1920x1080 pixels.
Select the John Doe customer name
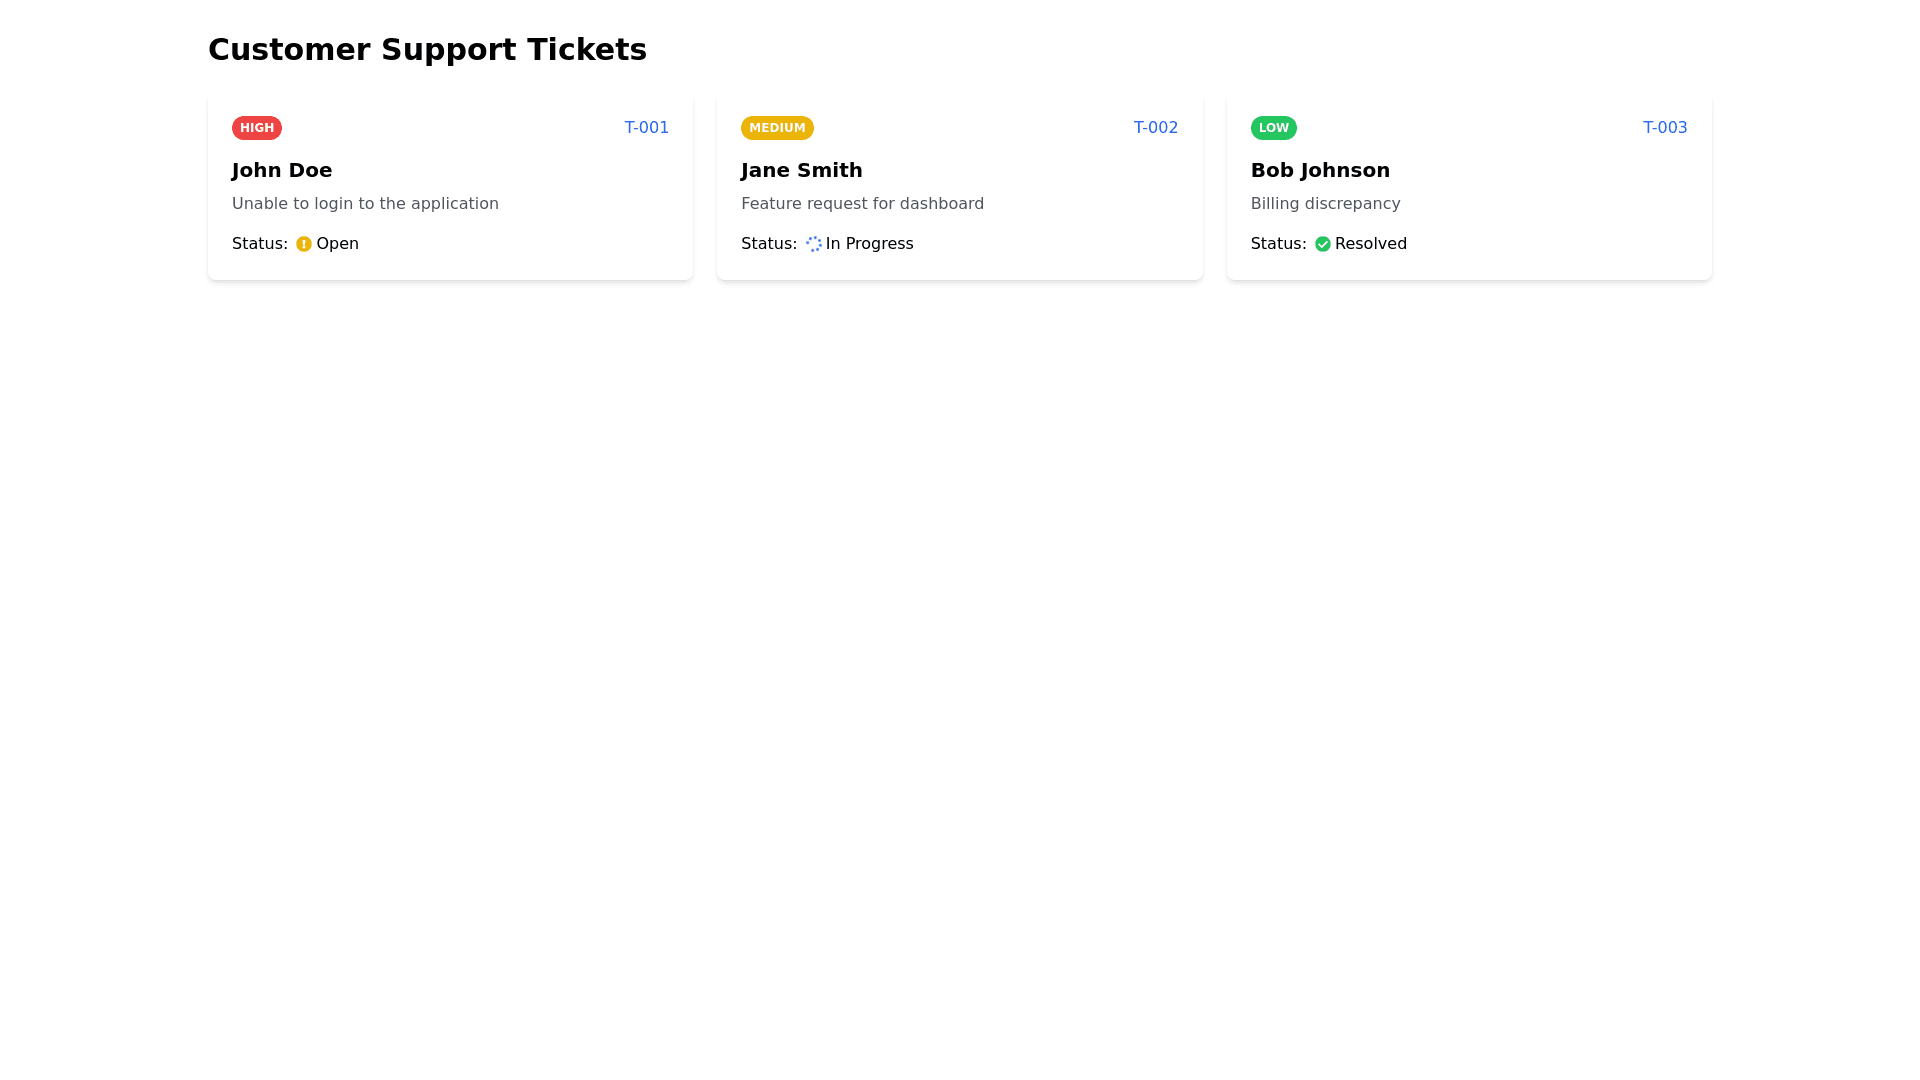pos(282,170)
